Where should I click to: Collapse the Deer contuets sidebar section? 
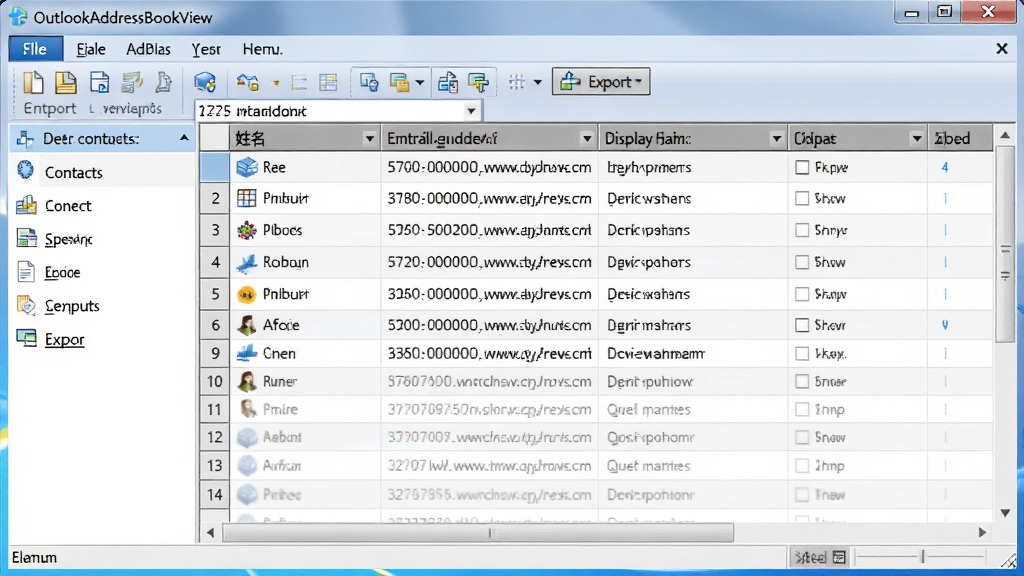pos(184,138)
